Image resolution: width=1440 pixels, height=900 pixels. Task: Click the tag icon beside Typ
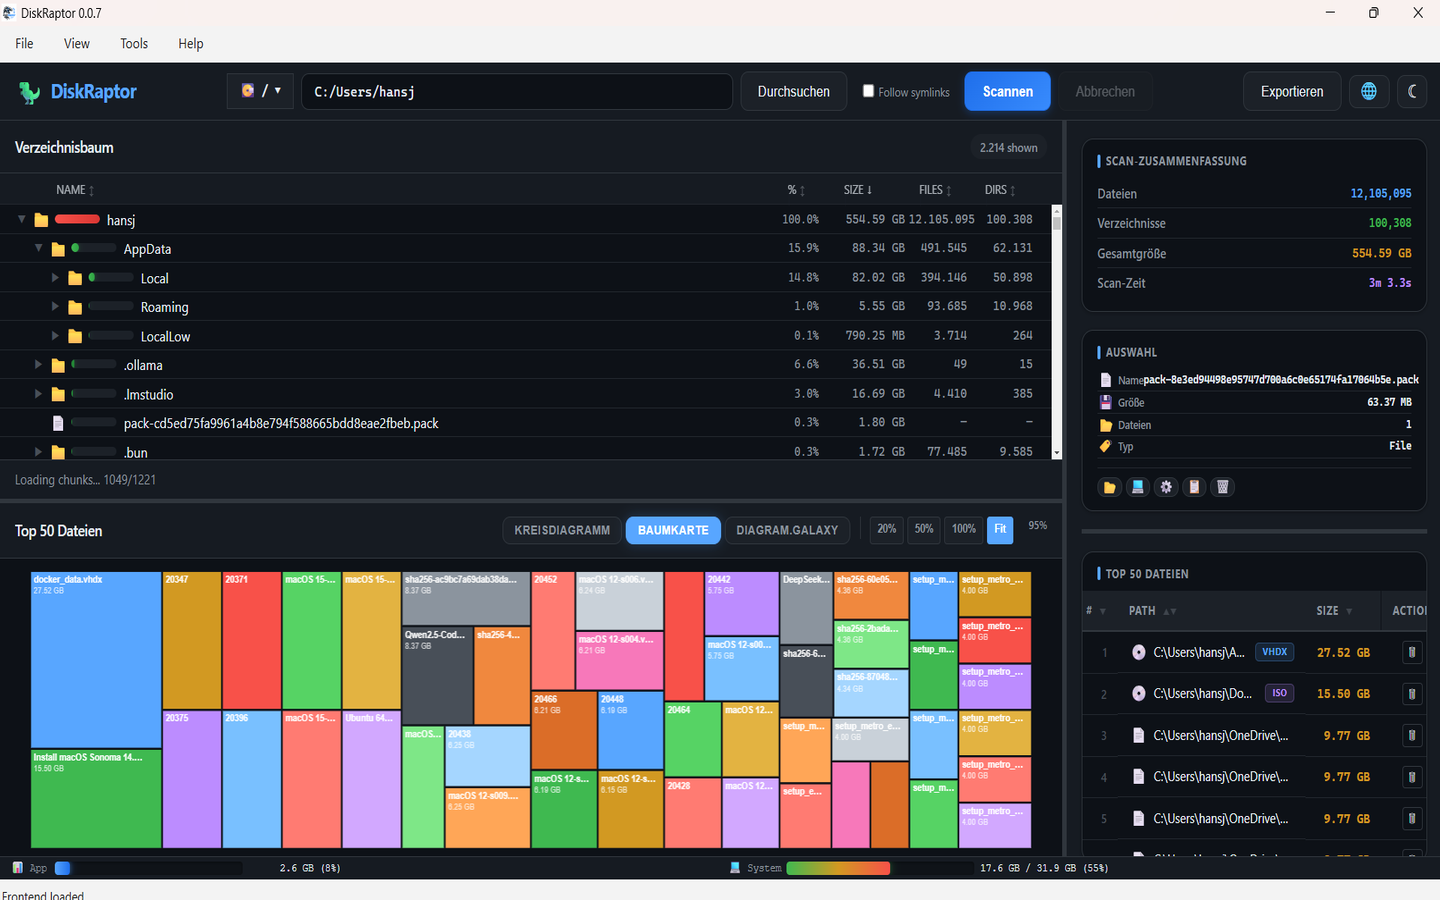click(1105, 446)
